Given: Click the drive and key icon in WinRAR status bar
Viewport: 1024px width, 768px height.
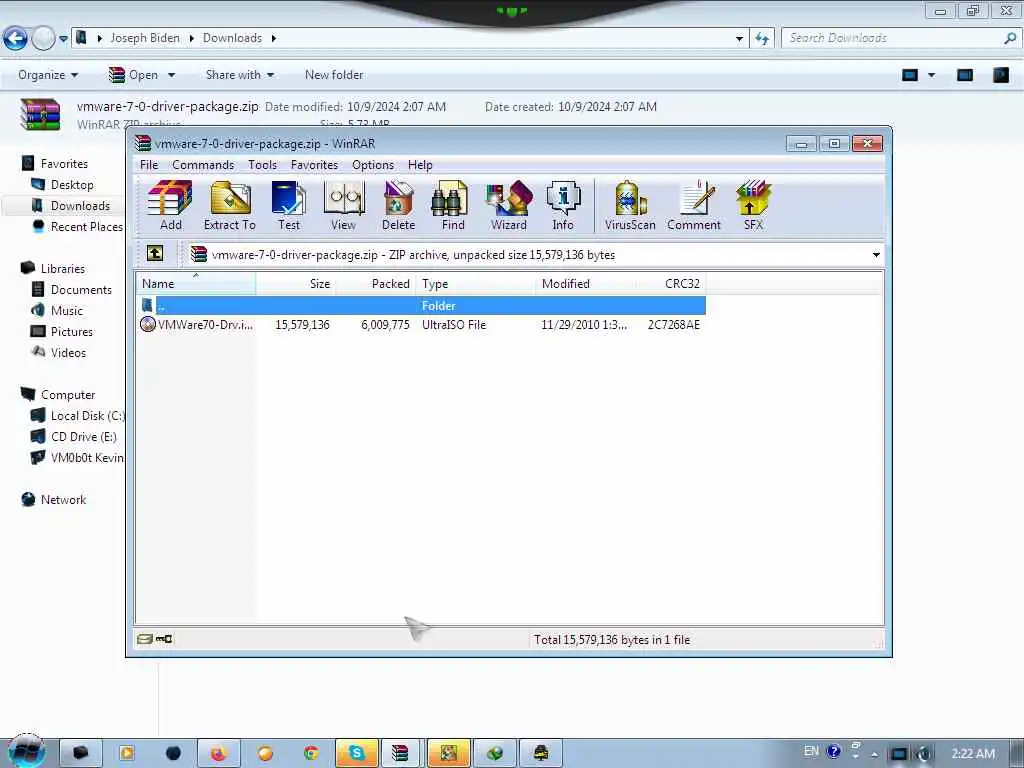Looking at the screenshot, I should [155, 639].
